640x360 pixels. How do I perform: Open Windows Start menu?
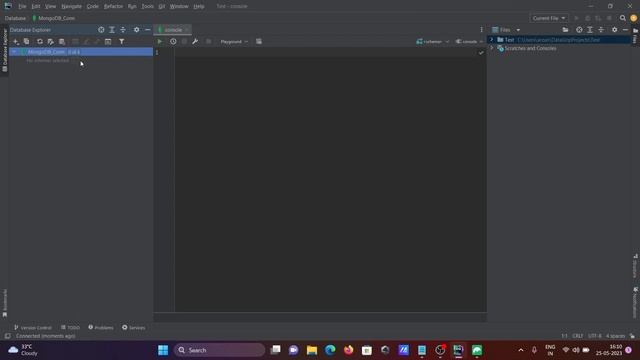pyautogui.click(x=163, y=350)
